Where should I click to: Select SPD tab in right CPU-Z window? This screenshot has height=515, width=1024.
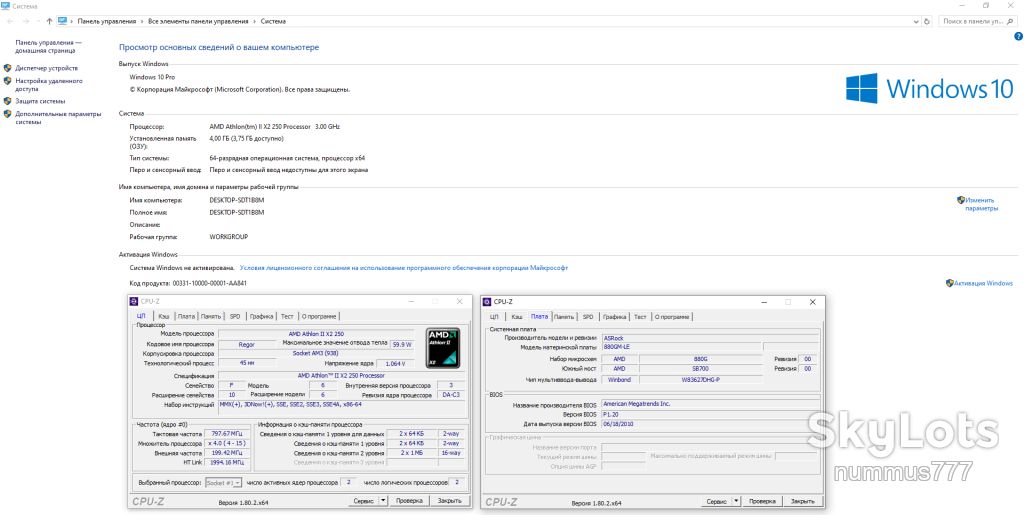[x=588, y=317]
